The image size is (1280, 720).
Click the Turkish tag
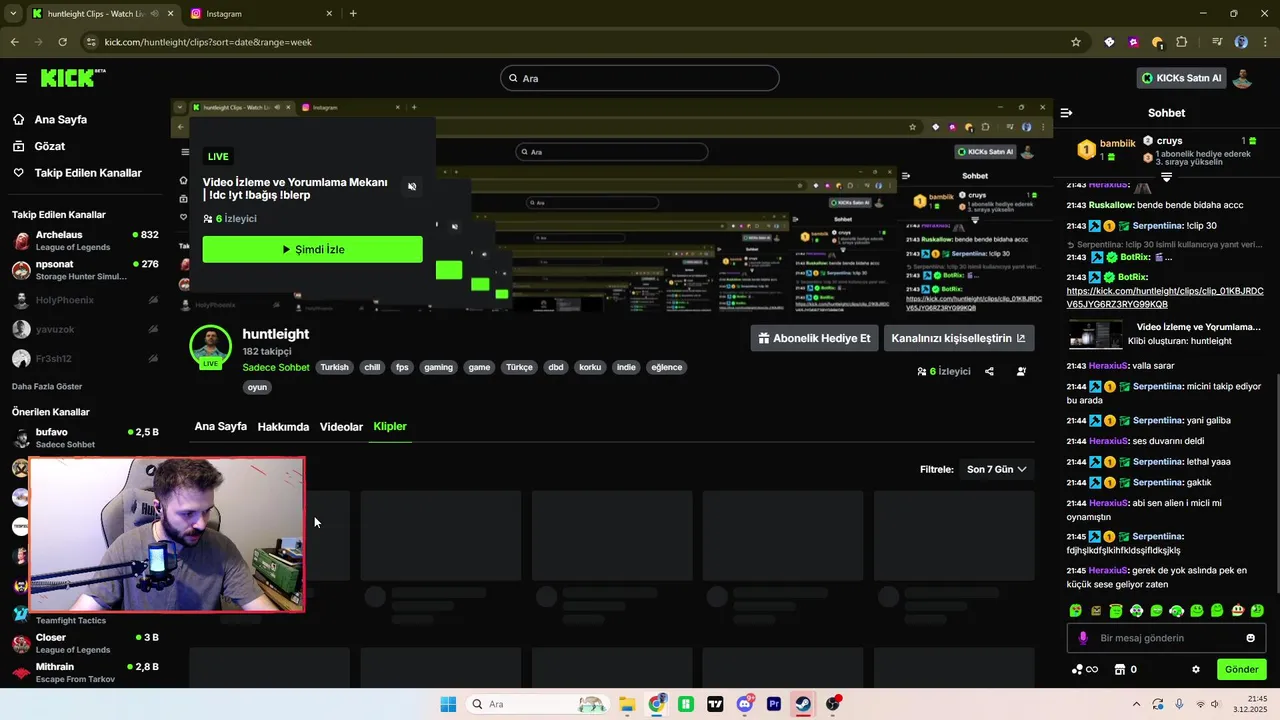point(334,367)
